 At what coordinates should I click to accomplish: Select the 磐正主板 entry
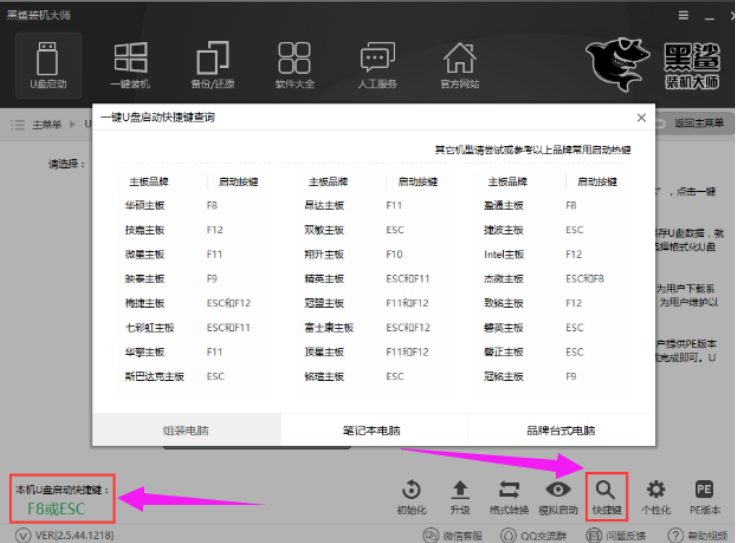coord(504,352)
